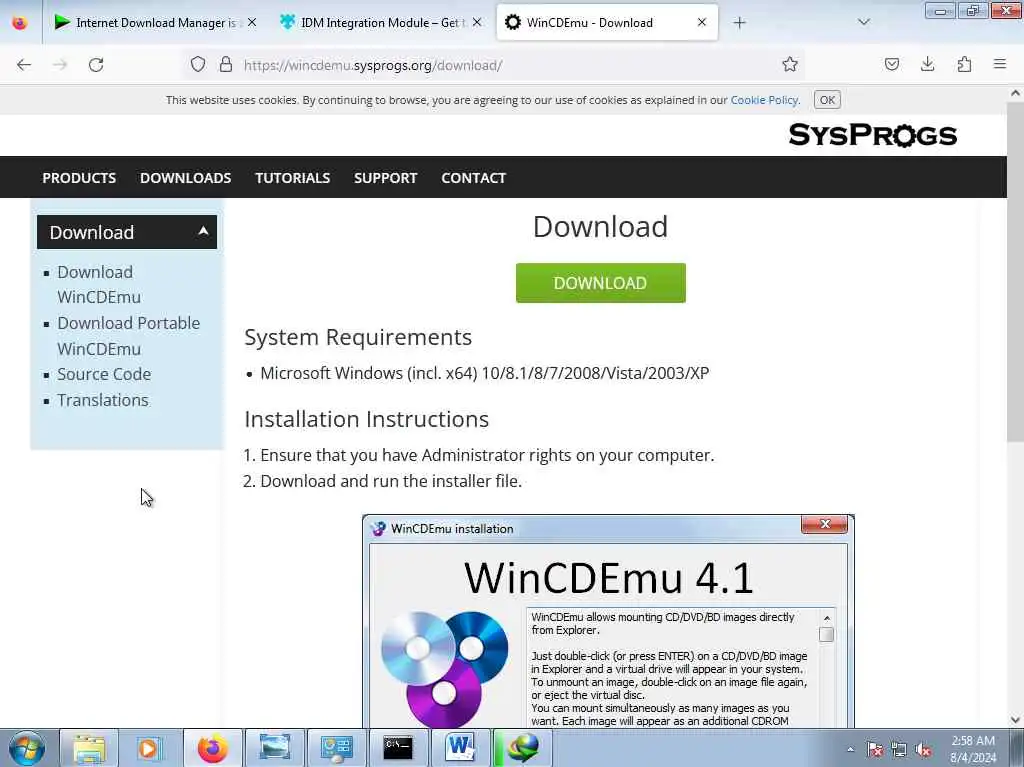The width and height of the screenshot is (1024, 767).
Task: Open the Translations link
Action: (103, 400)
